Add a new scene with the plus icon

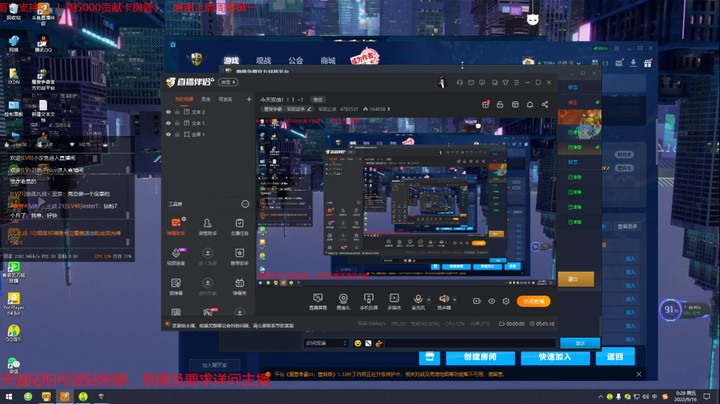249,99
